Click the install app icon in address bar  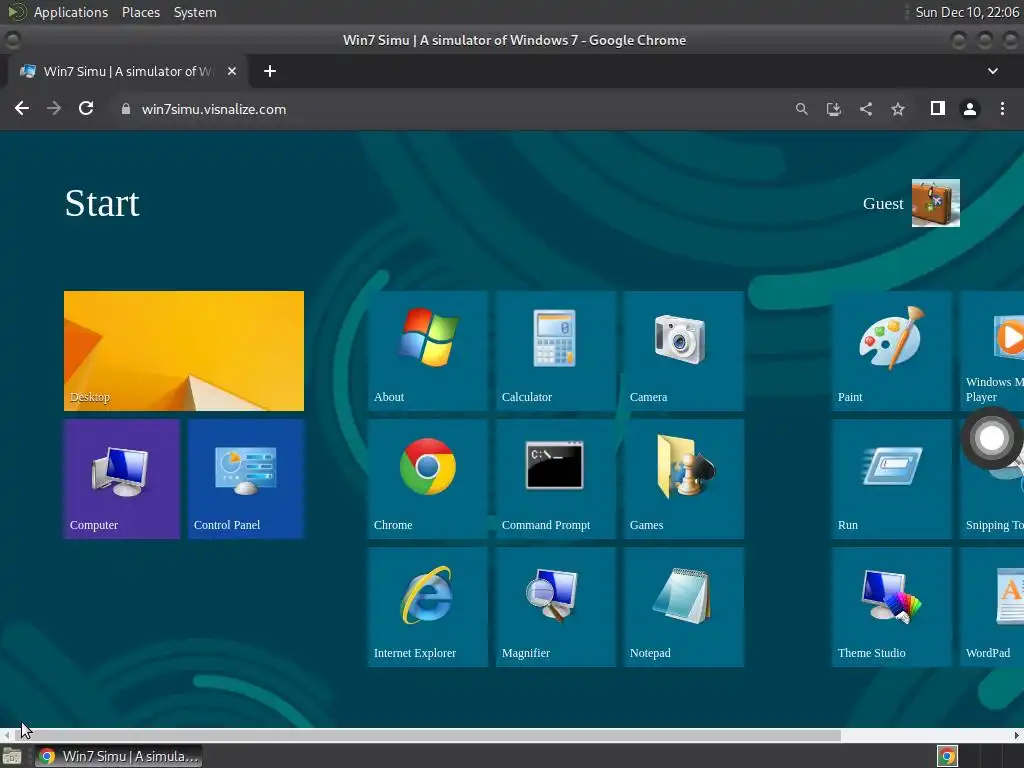[833, 109]
